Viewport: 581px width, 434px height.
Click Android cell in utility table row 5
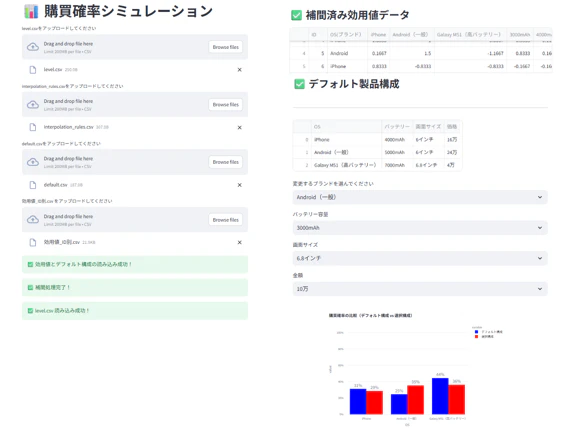(x=347, y=53)
